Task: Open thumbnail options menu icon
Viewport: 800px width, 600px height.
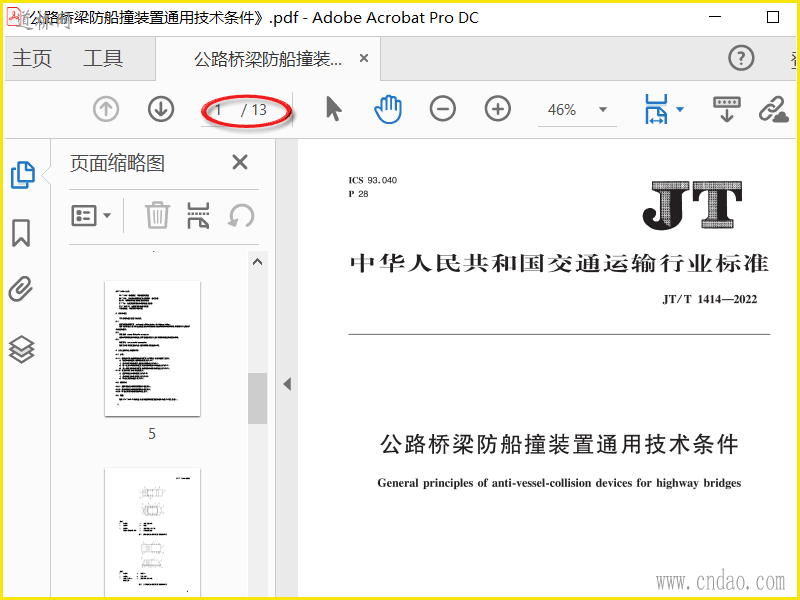Action: 91,215
